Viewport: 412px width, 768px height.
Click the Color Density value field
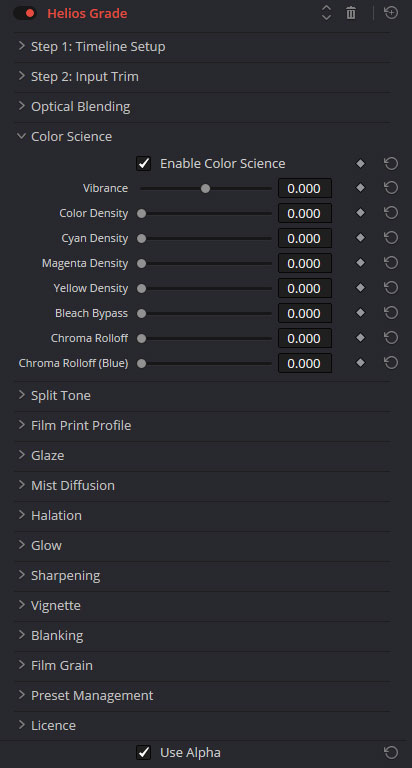305,213
